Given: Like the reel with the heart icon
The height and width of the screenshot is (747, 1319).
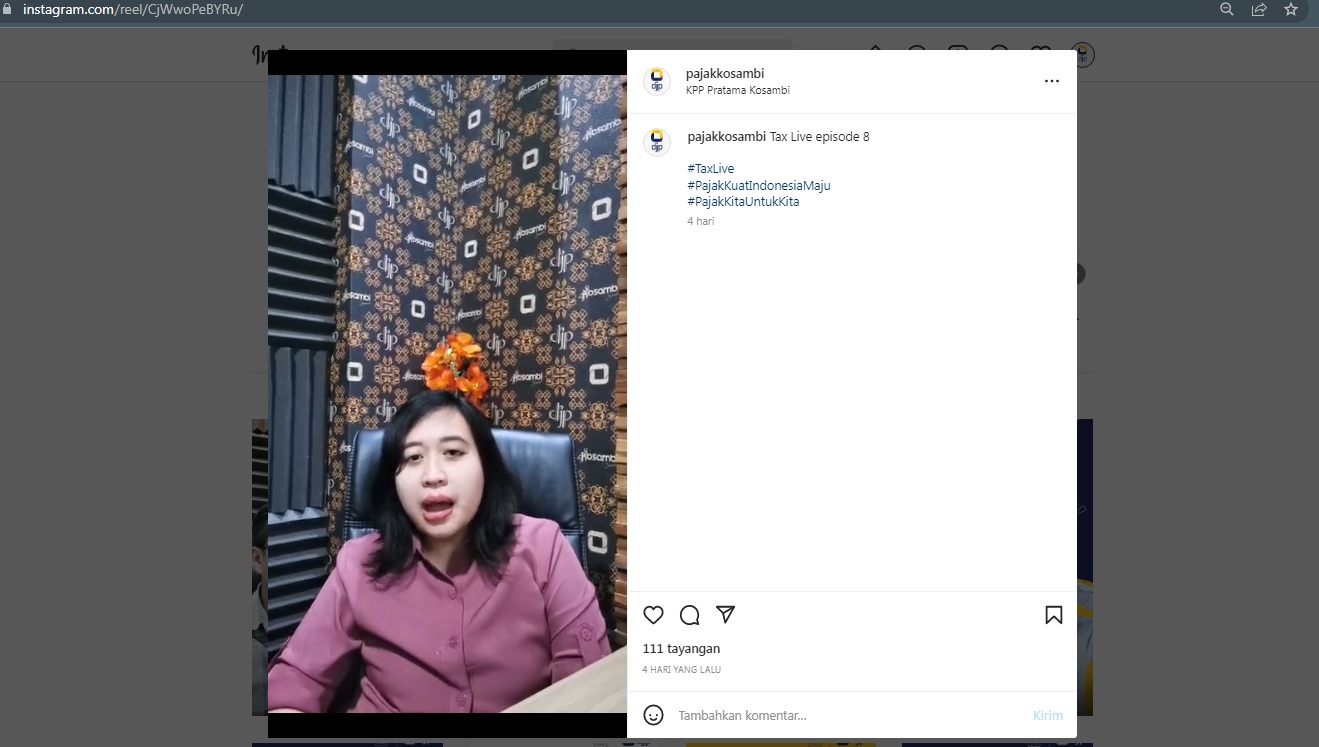Looking at the screenshot, I should [653, 615].
